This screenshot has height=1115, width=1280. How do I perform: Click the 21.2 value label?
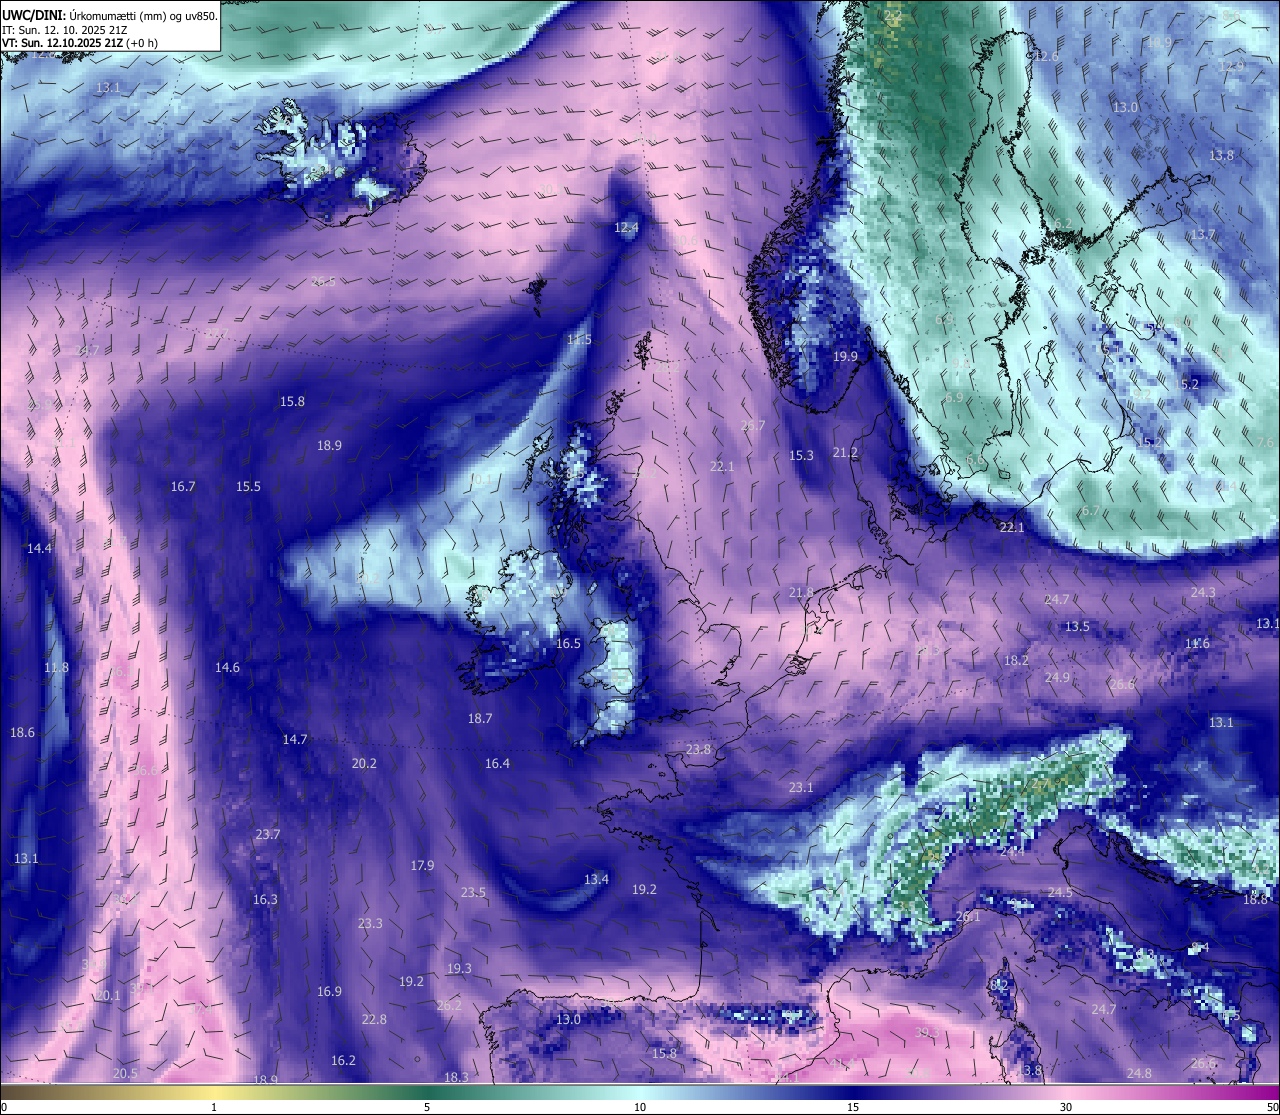[x=845, y=453]
